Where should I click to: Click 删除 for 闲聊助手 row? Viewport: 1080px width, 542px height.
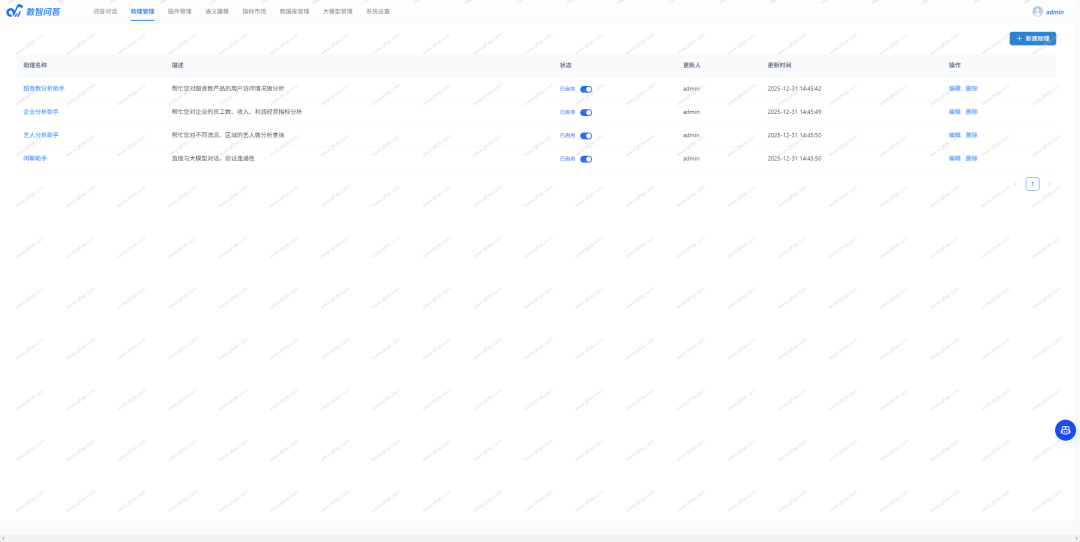[971, 158]
